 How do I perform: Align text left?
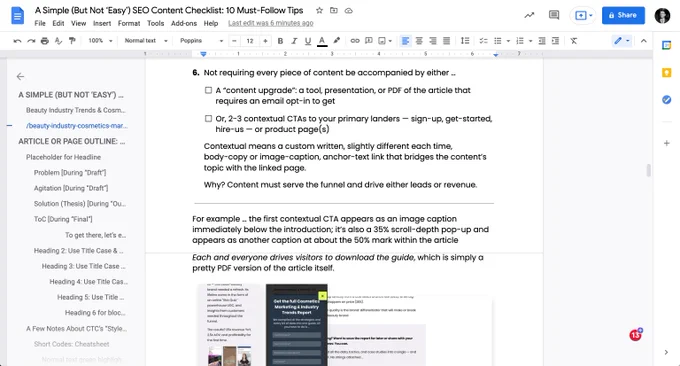pyautogui.click(x=405, y=41)
